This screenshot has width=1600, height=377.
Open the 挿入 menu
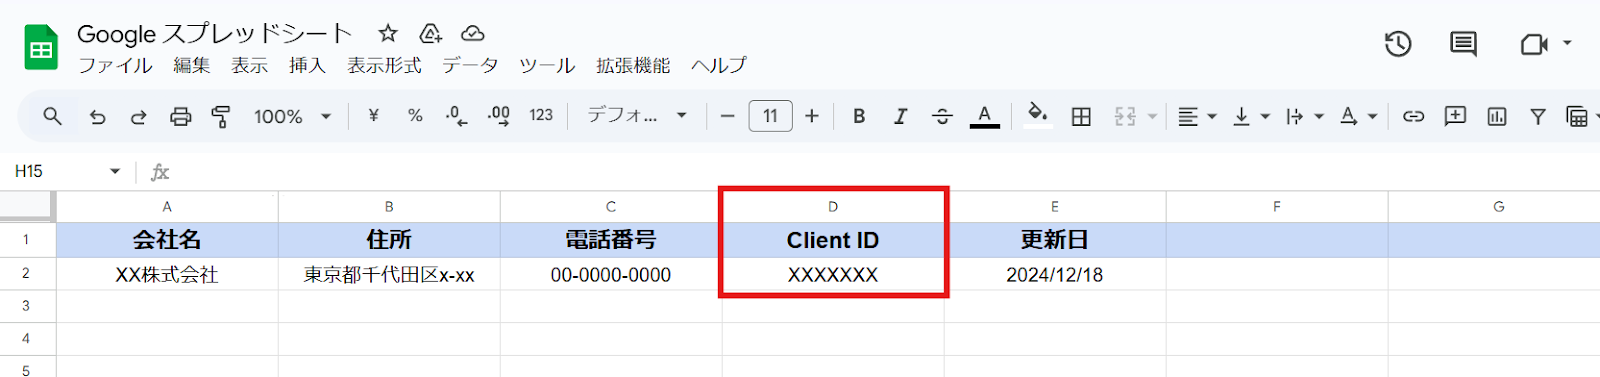pyautogui.click(x=307, y=66)
